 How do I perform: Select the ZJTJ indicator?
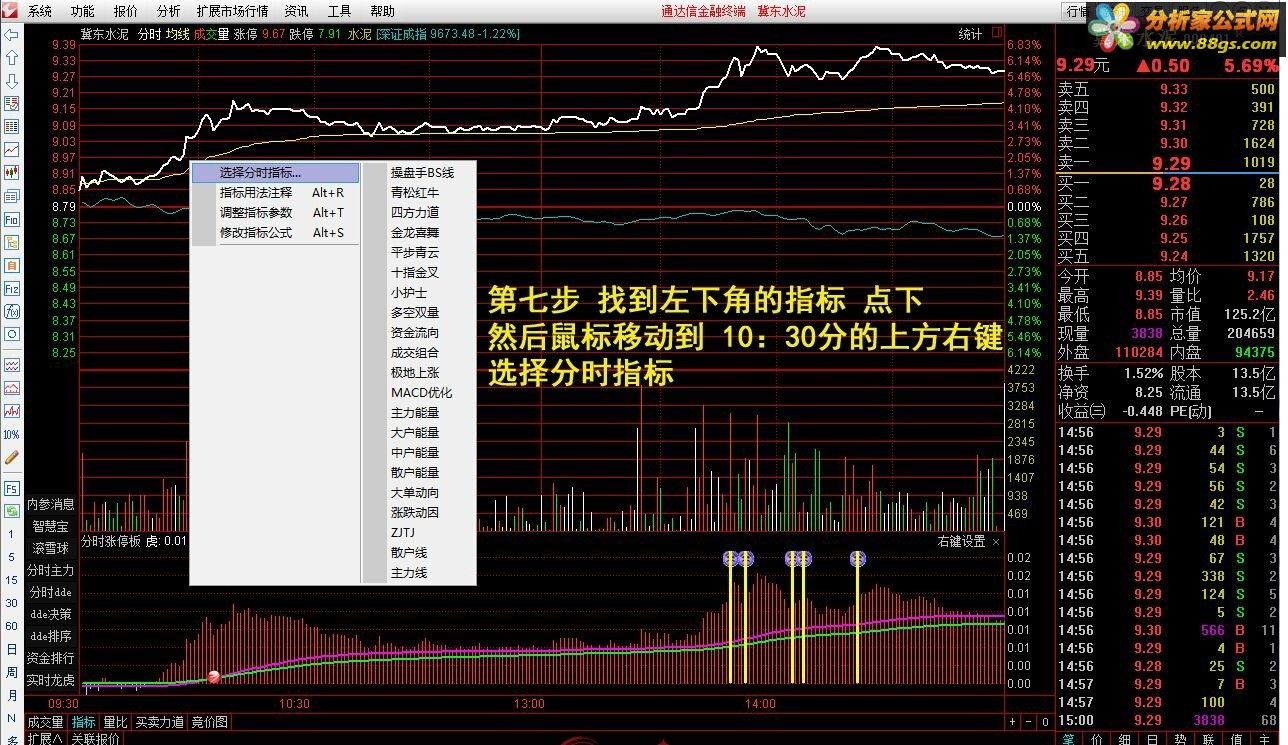403,532
